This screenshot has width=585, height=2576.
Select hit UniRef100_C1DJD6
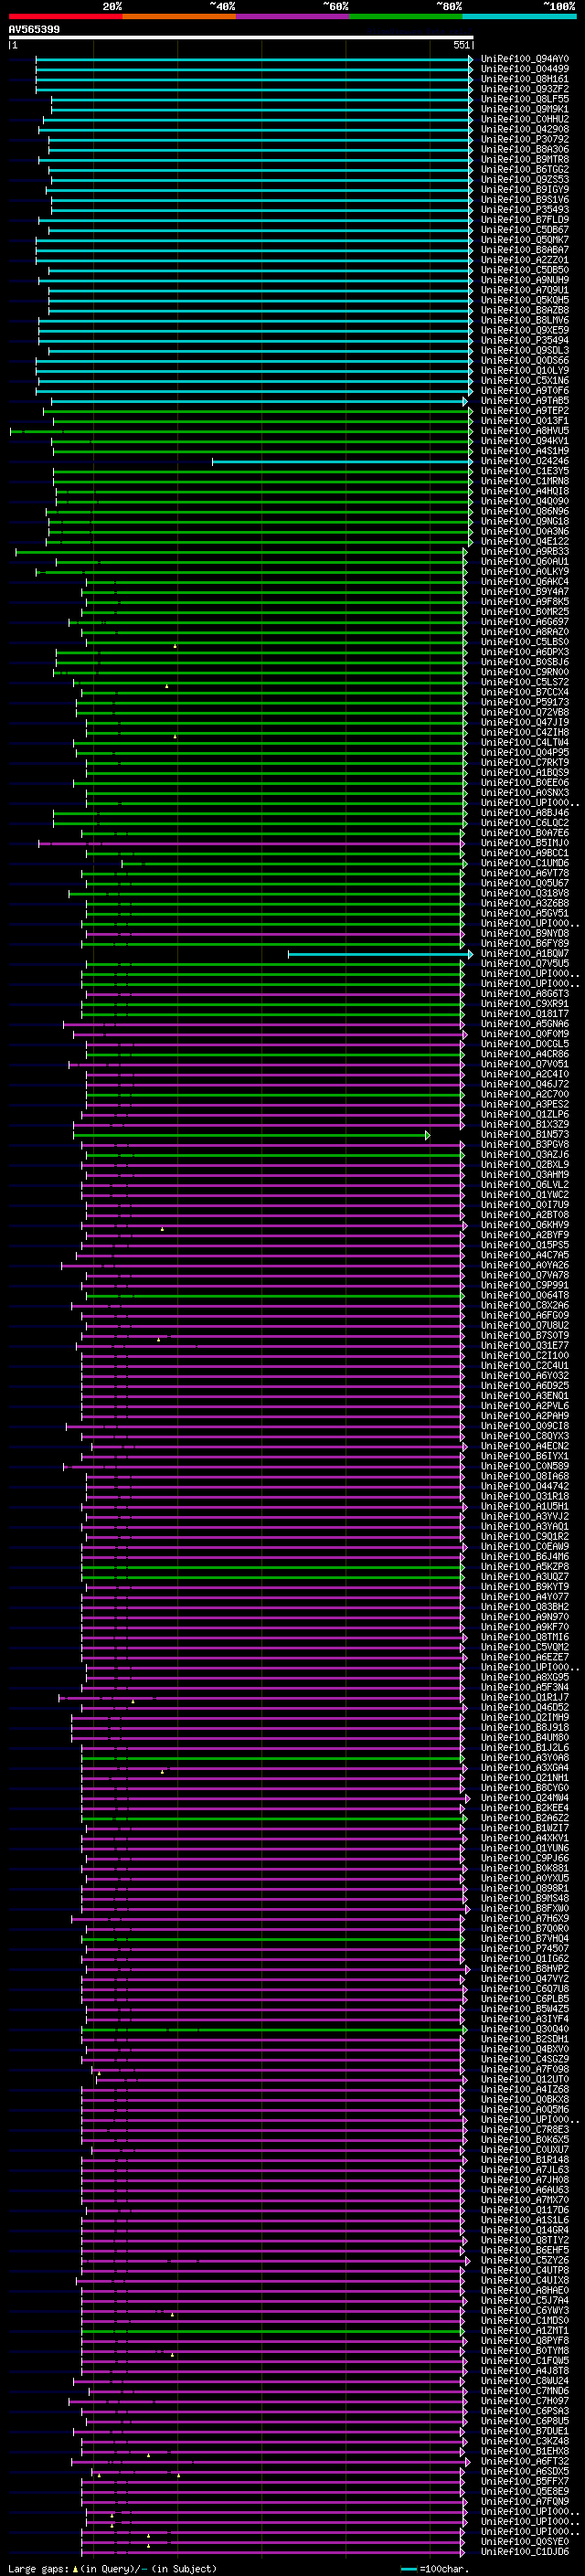click(x=525, y=2551)
